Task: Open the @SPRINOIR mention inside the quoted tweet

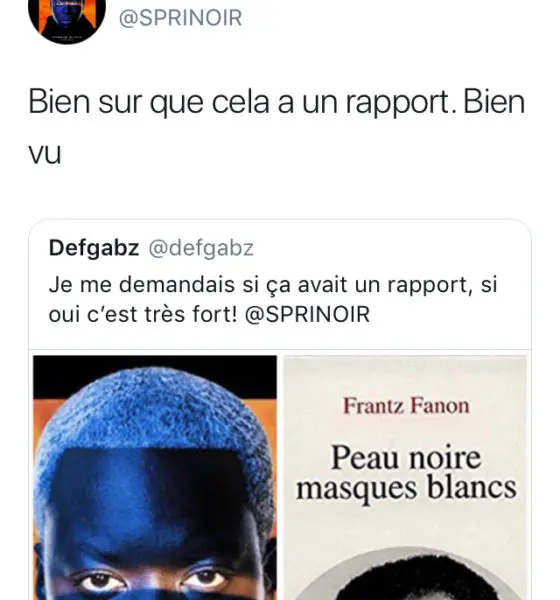Action: point(307,315)
